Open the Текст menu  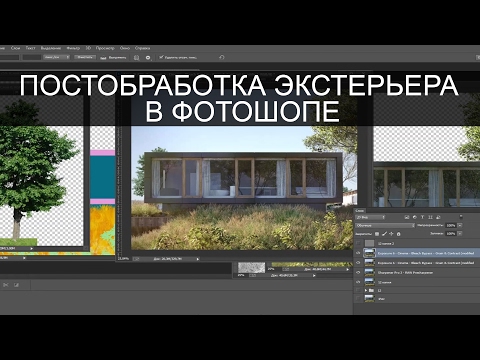30,48
